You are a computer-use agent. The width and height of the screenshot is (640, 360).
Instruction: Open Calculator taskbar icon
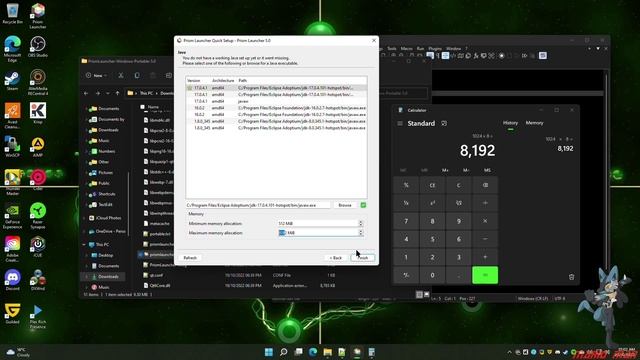(x=371, y=352)
